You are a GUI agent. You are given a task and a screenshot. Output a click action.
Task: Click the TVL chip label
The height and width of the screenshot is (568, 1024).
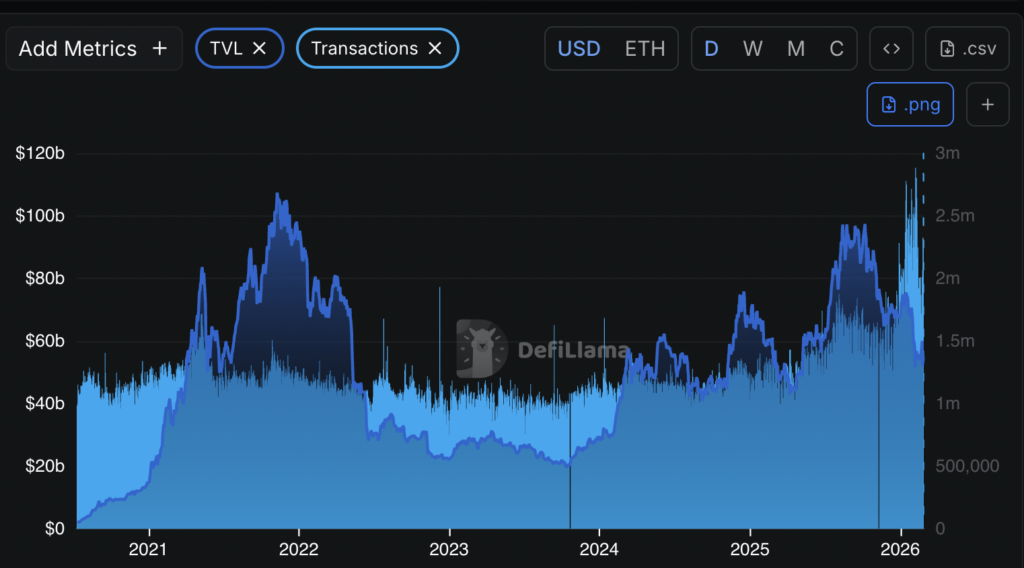[226, 48]
